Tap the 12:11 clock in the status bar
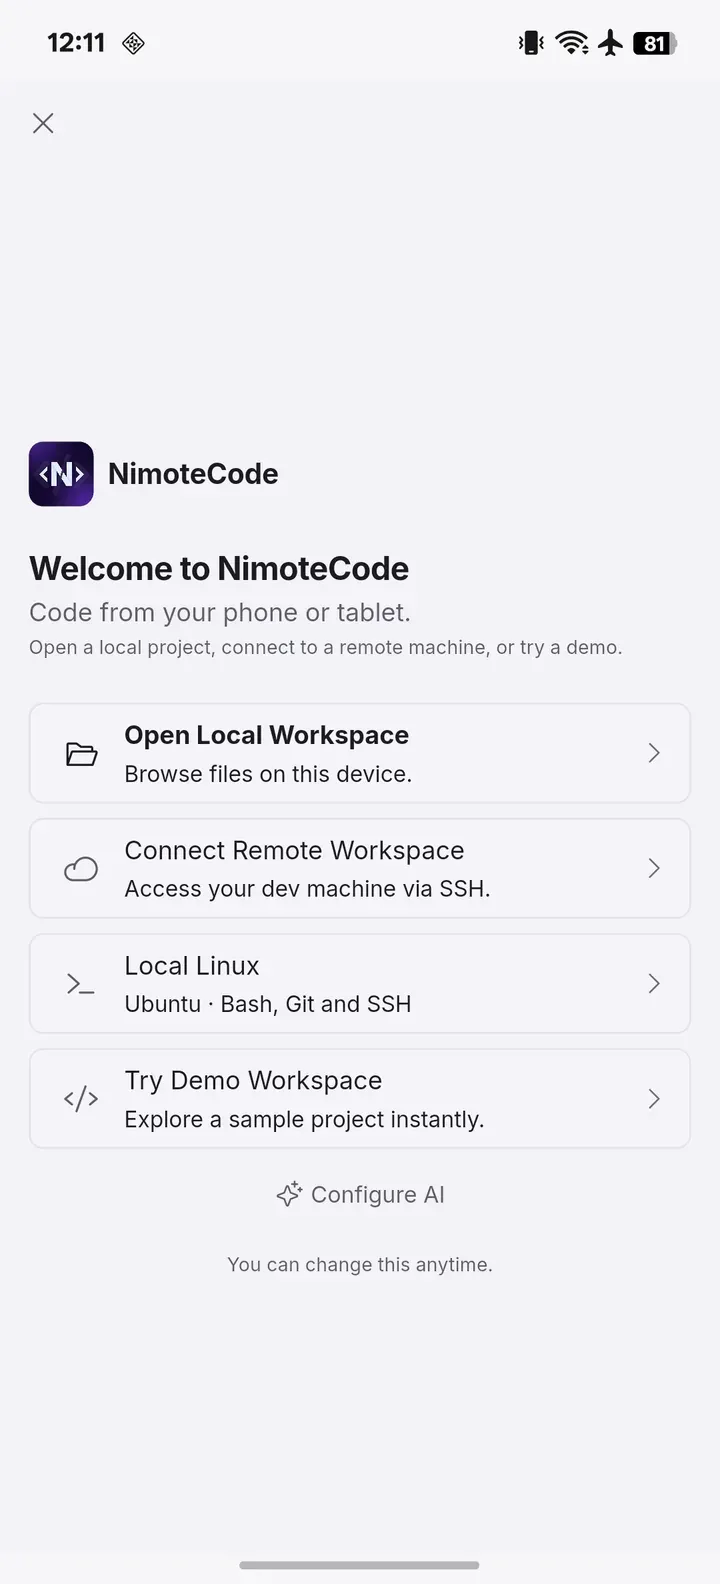 (76, 42)
